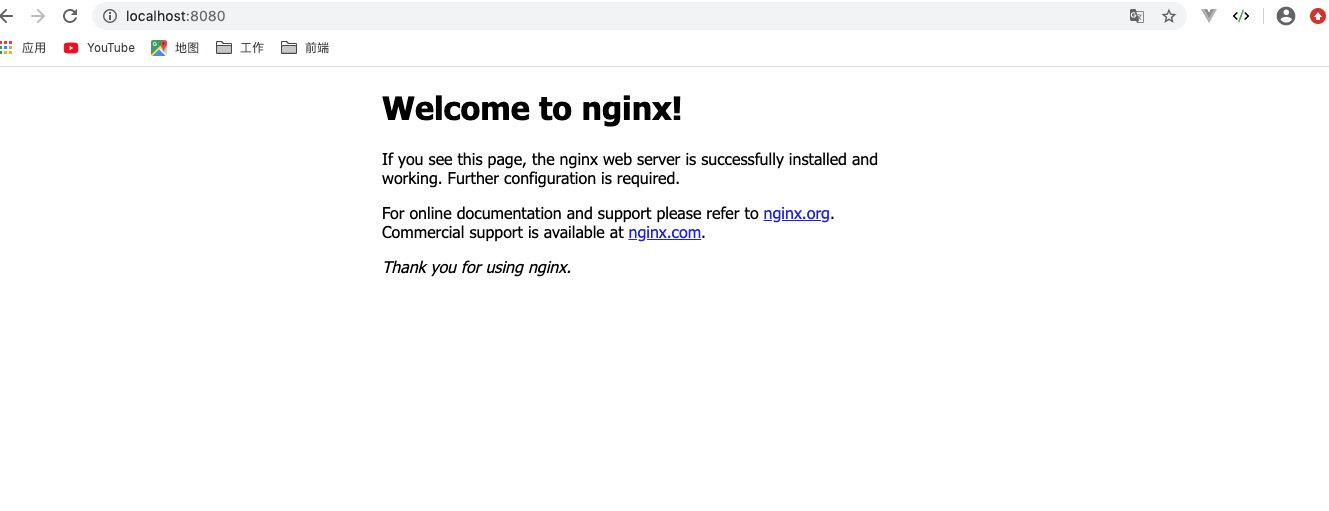This screenshot has width=1329, height=511.
Task: Click the 'Further configuration is required' sentence
Action: (x=563, y=179)
